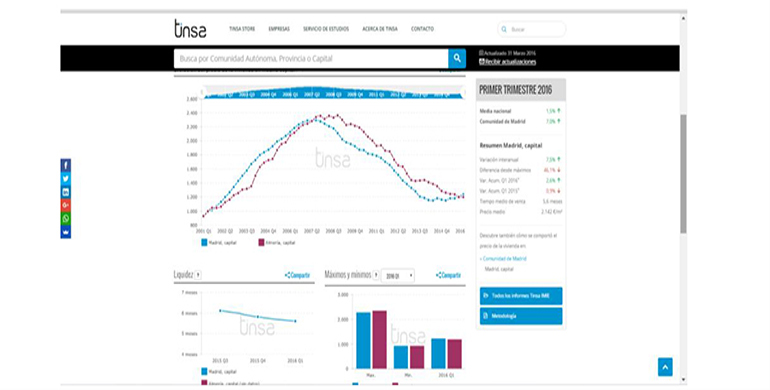Screen dimensions: 770x390
Task: Open the 2016 Q1 quarter dropdown
Action: pos(397,276)
